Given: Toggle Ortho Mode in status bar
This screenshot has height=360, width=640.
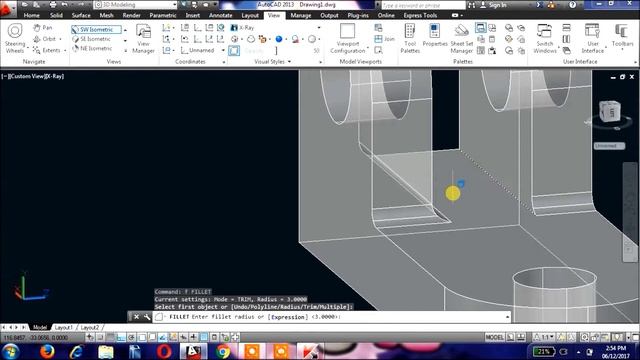Looking at the screenshot, I should 121,337.
